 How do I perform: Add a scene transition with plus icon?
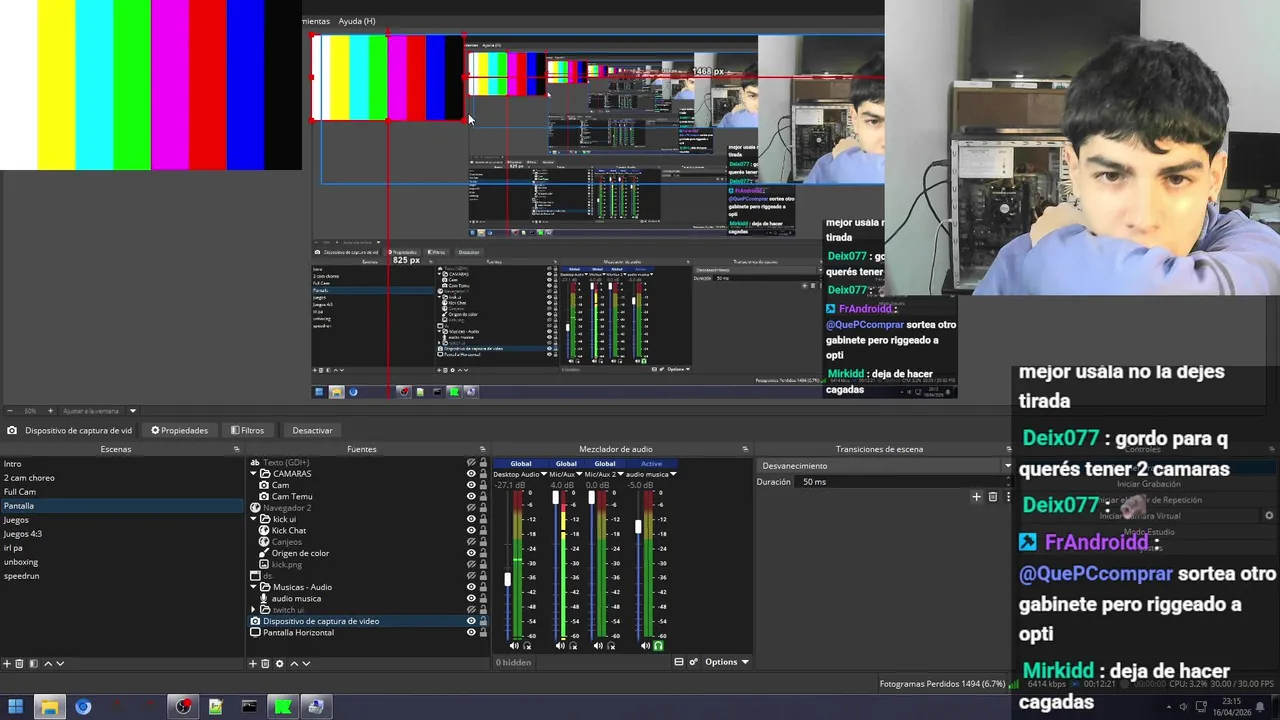tap(977, 496)
